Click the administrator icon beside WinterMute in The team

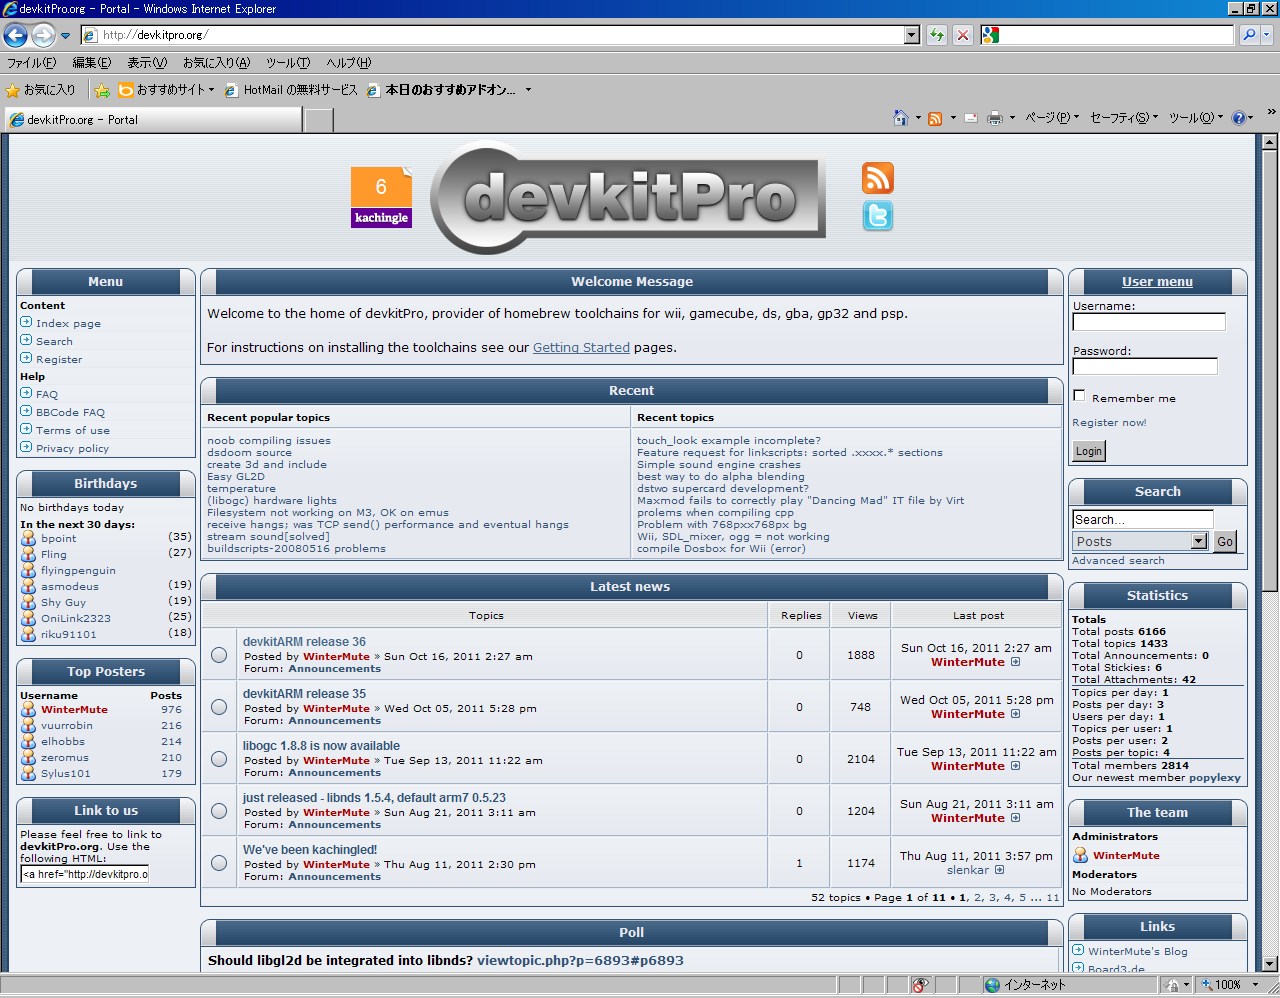pyautogui.click(x=1080, y=855)
